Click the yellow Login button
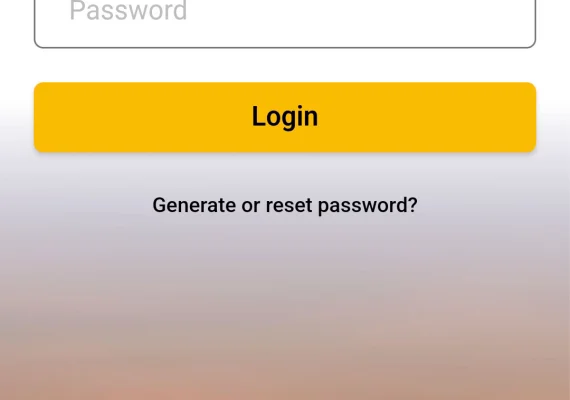Viewport: 570px width, 400px height. (285, 117)
